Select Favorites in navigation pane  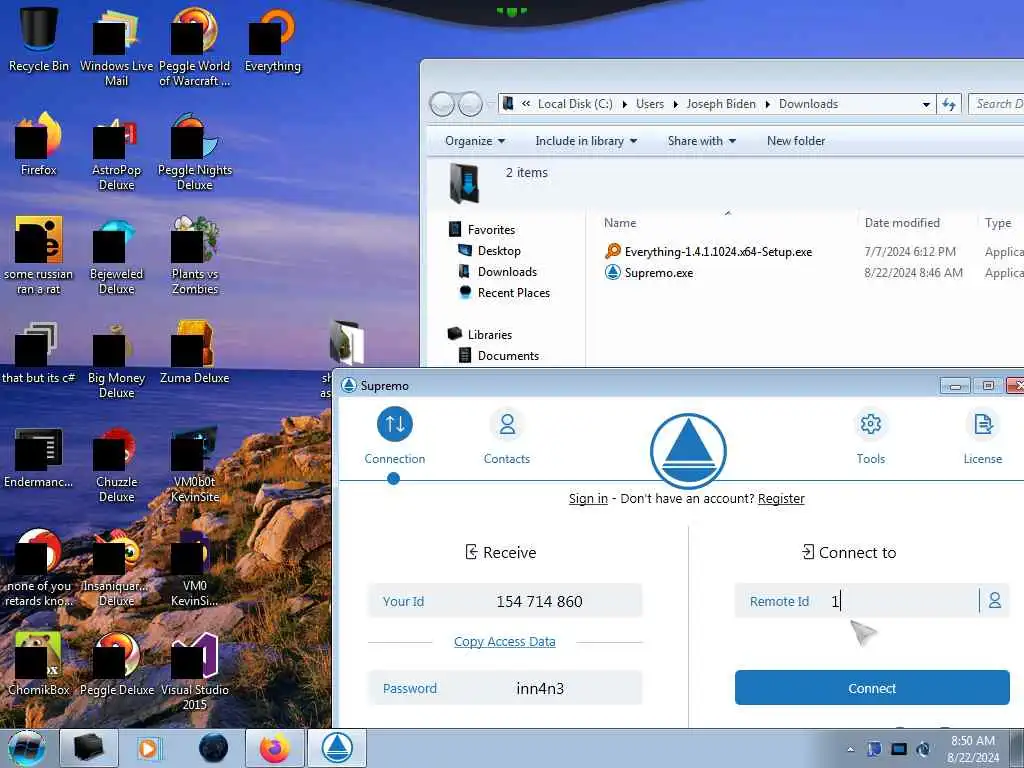[x=491, y=230]
